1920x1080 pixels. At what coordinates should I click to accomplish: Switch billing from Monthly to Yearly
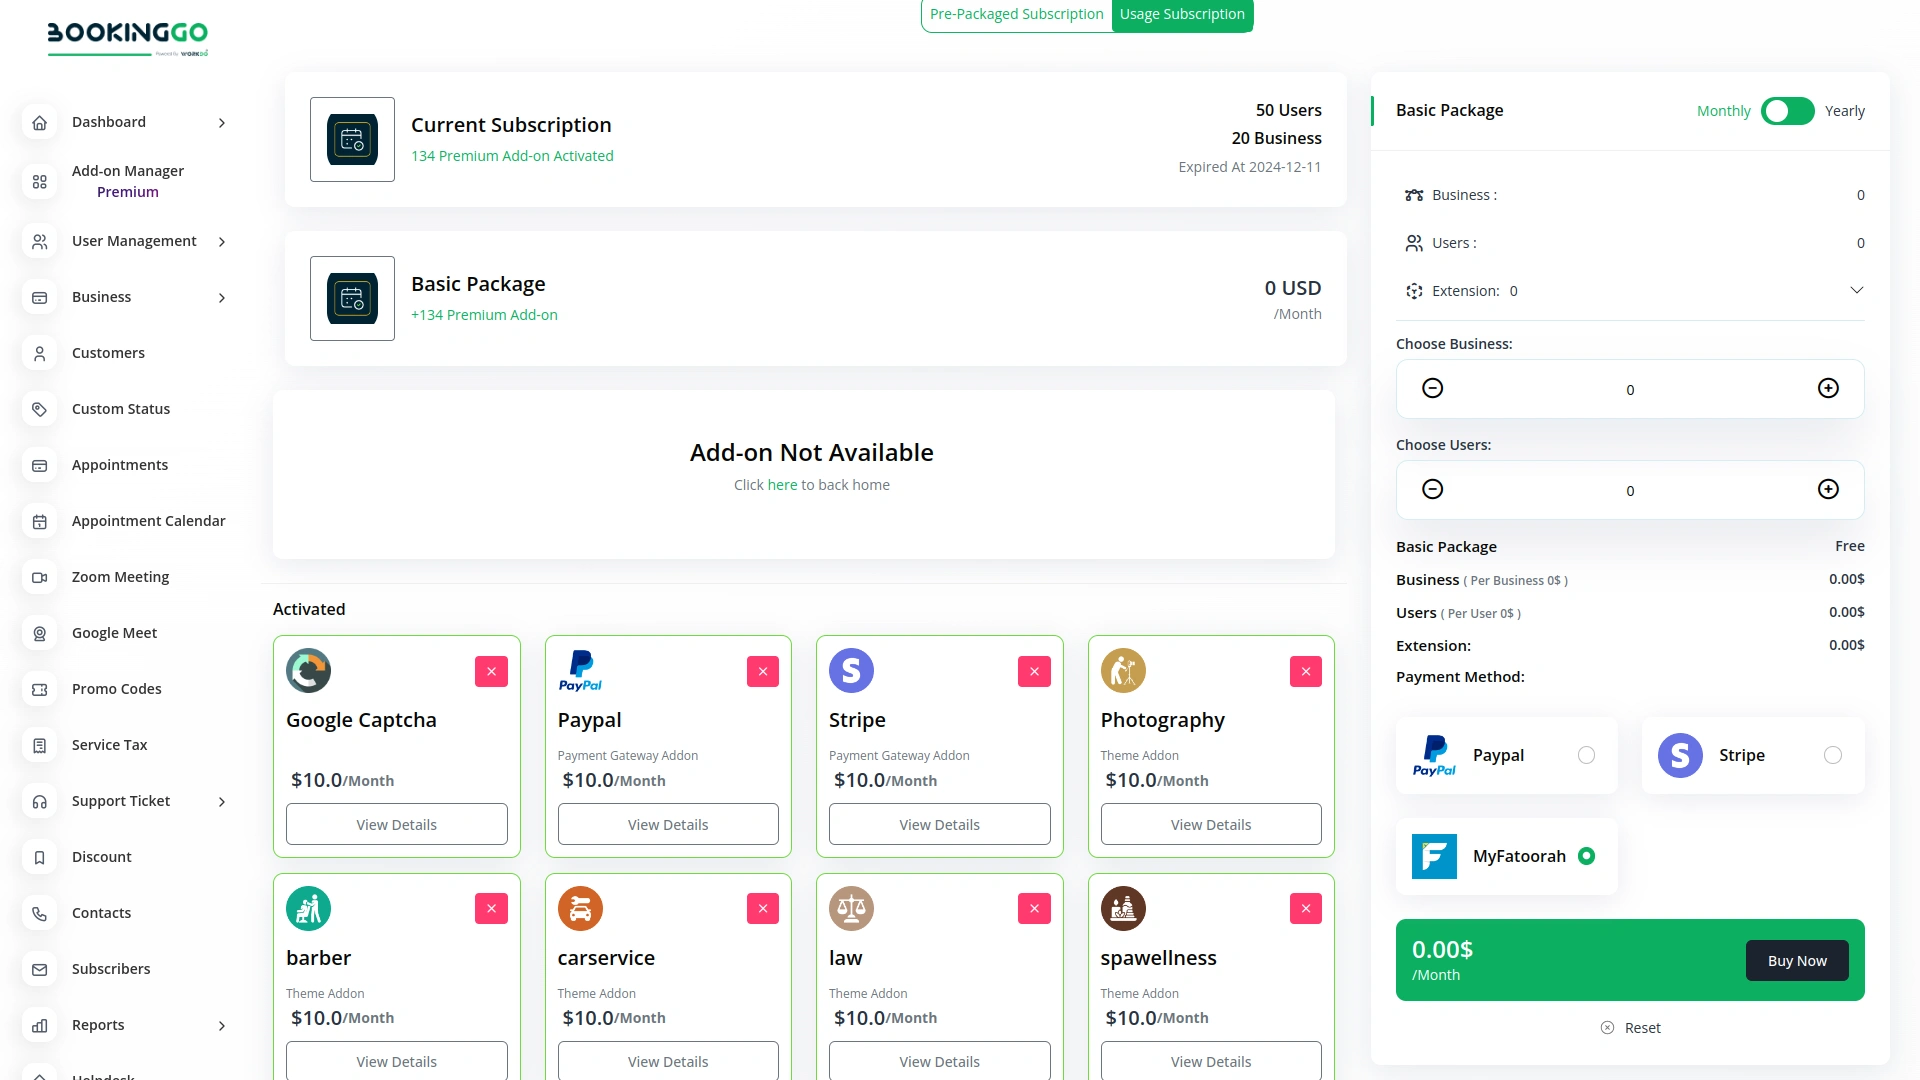point(1787,111)
